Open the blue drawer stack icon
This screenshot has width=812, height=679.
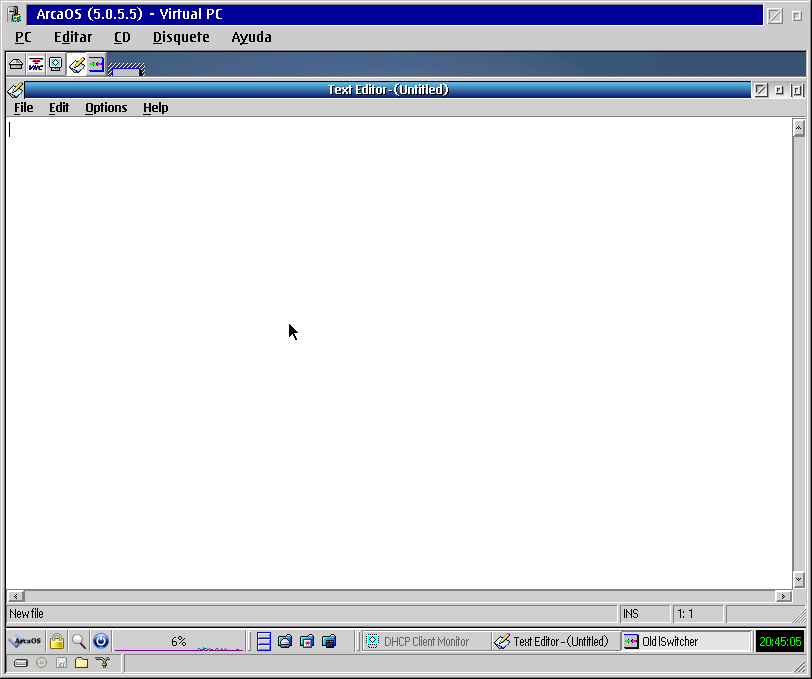[x=264, y=641]
